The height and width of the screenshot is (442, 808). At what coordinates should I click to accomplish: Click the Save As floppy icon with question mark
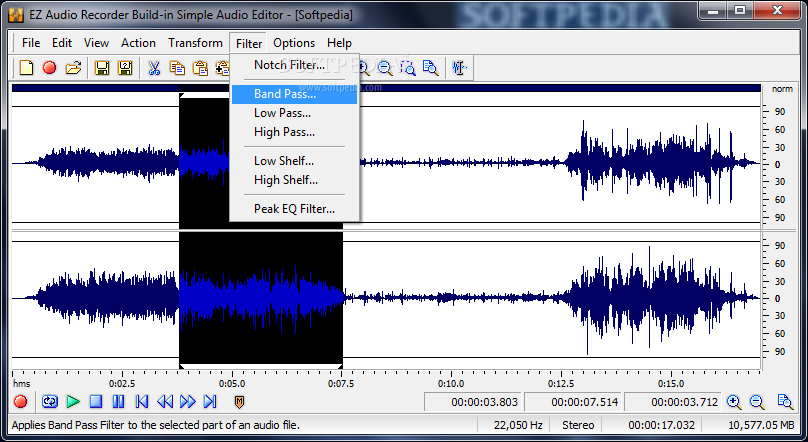pyautogui.click(x=125, y=67)
